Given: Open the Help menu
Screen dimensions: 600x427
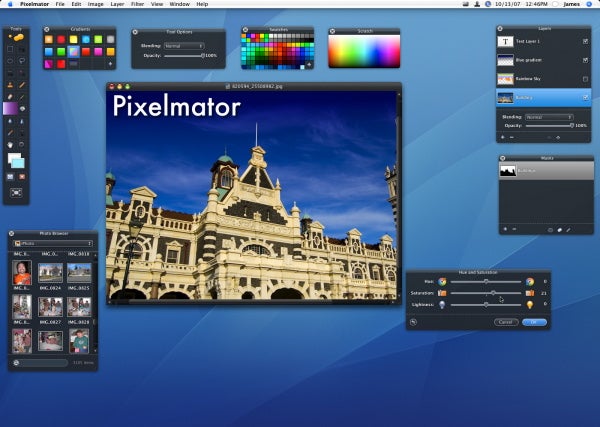Looking at the screenshot, I should click(202, 4).
